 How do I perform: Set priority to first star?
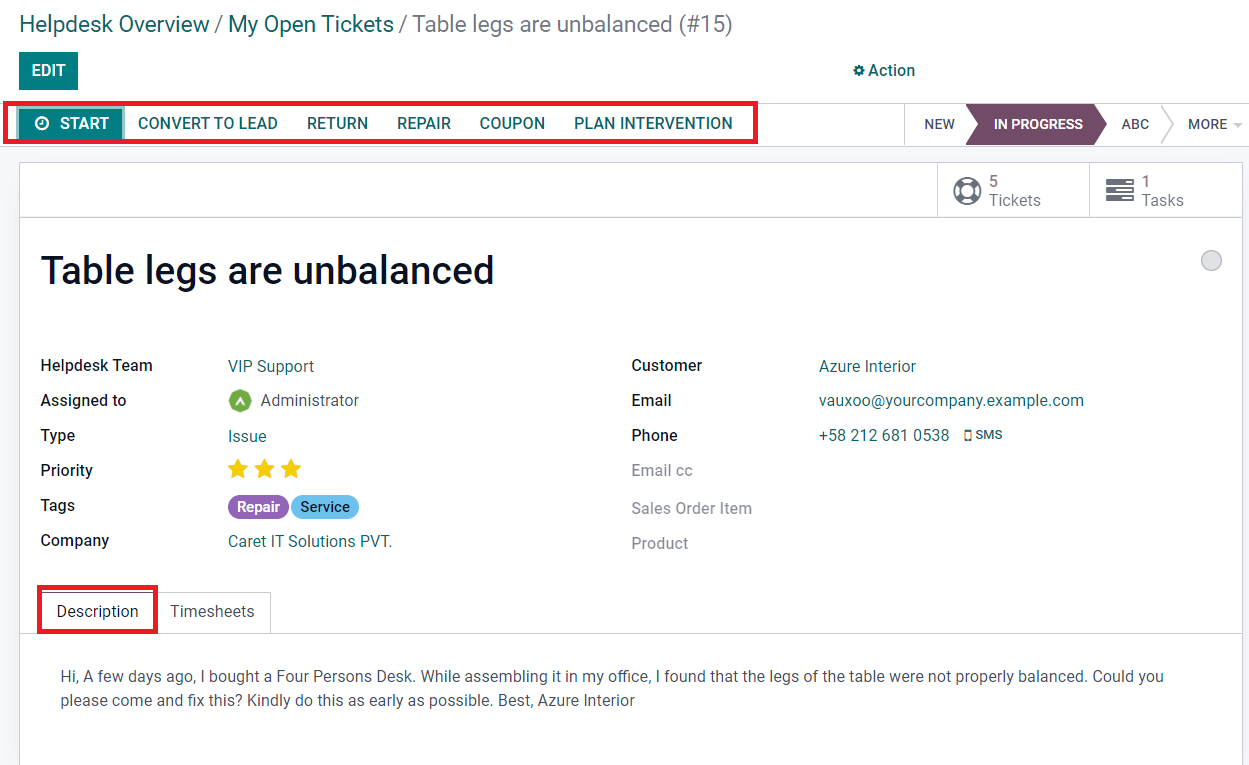click(x=238, y=469)
